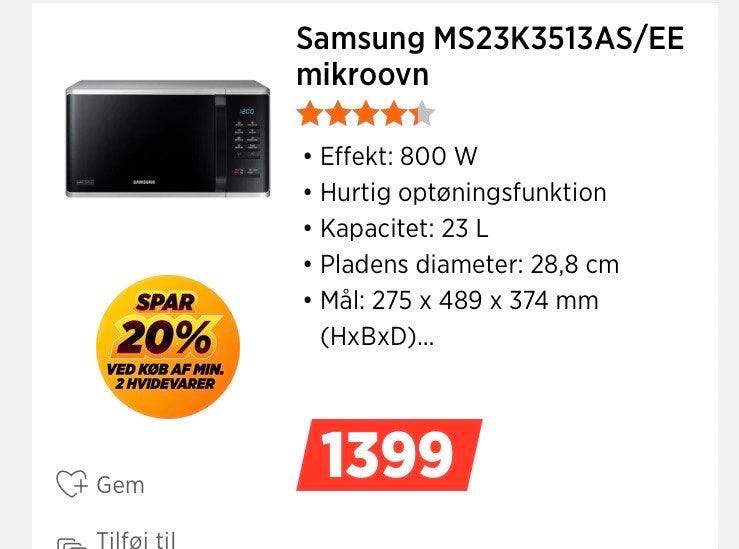Open the "Tilføj til" link

[x=136, y=539]
